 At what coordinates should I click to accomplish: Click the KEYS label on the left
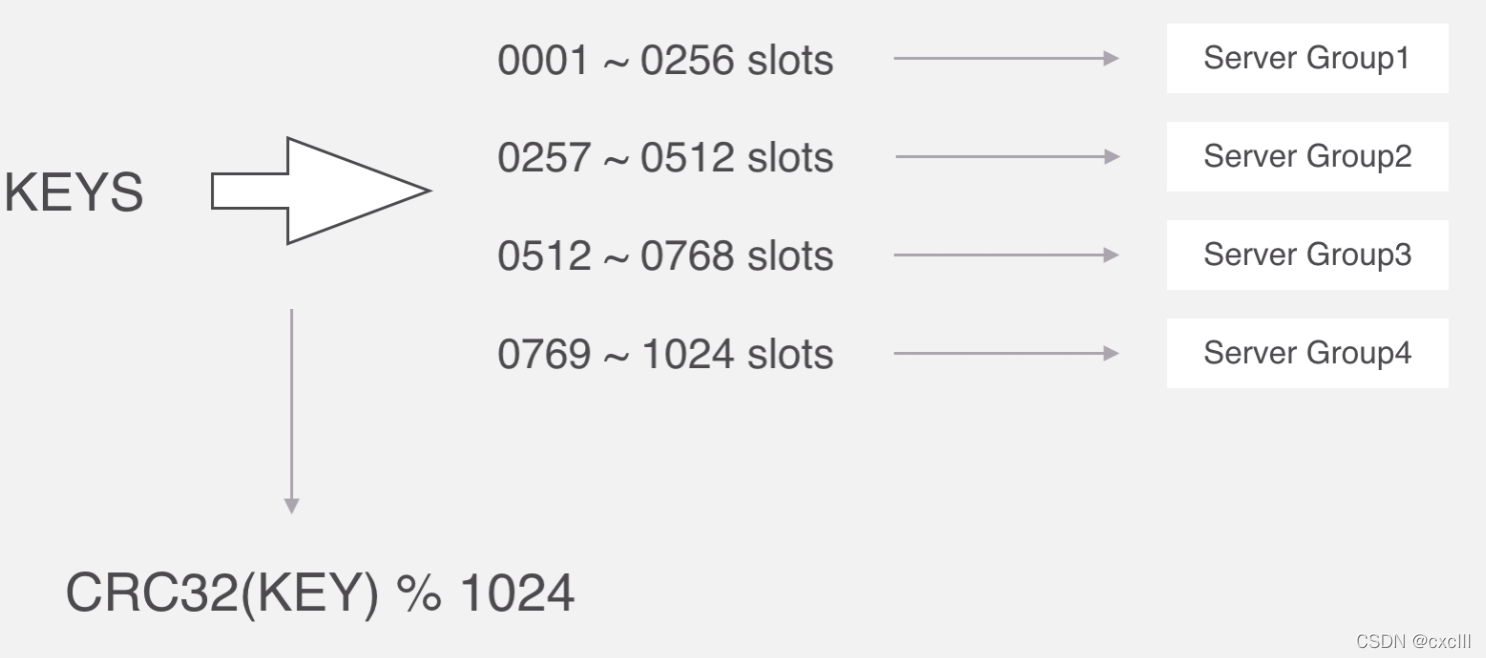coord(73,192)
